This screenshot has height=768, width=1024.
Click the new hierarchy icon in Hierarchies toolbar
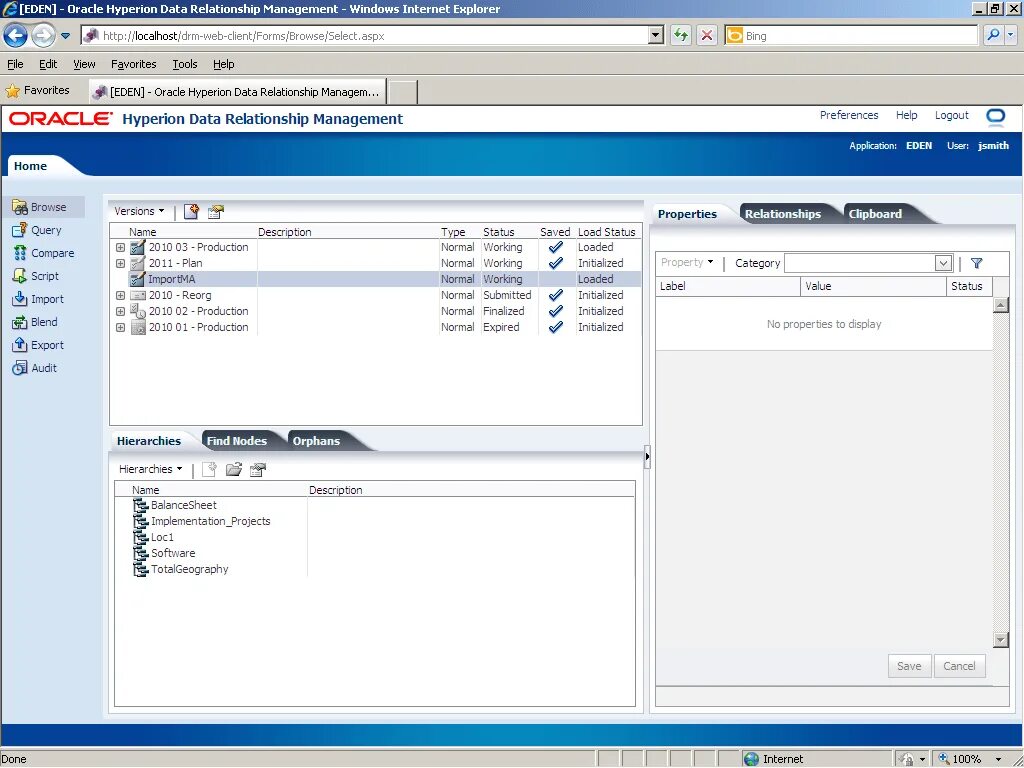(x=209, y=470)
